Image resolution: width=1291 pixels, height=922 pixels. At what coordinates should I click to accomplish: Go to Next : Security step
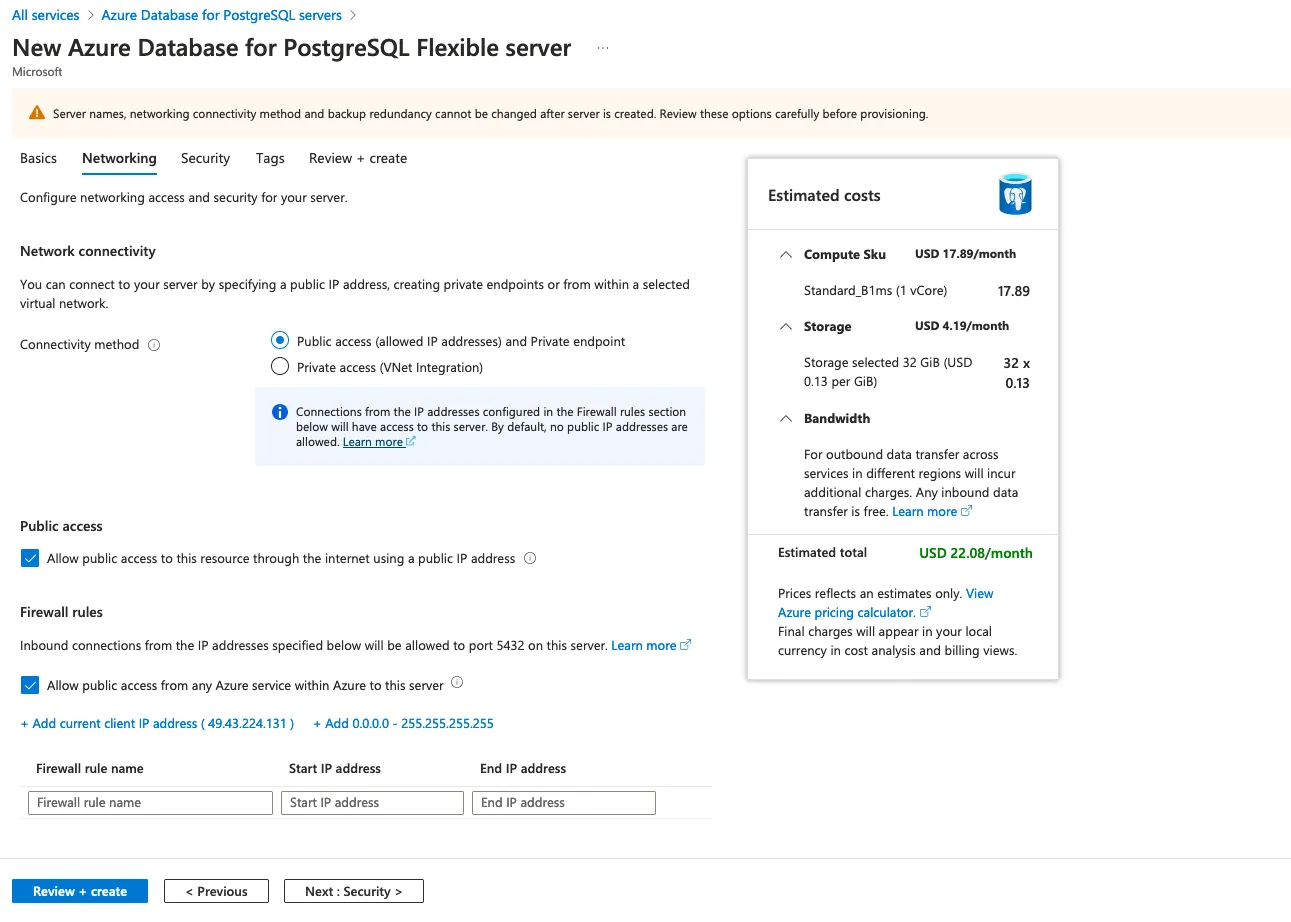pyautogui.click(x=353, y=892)
